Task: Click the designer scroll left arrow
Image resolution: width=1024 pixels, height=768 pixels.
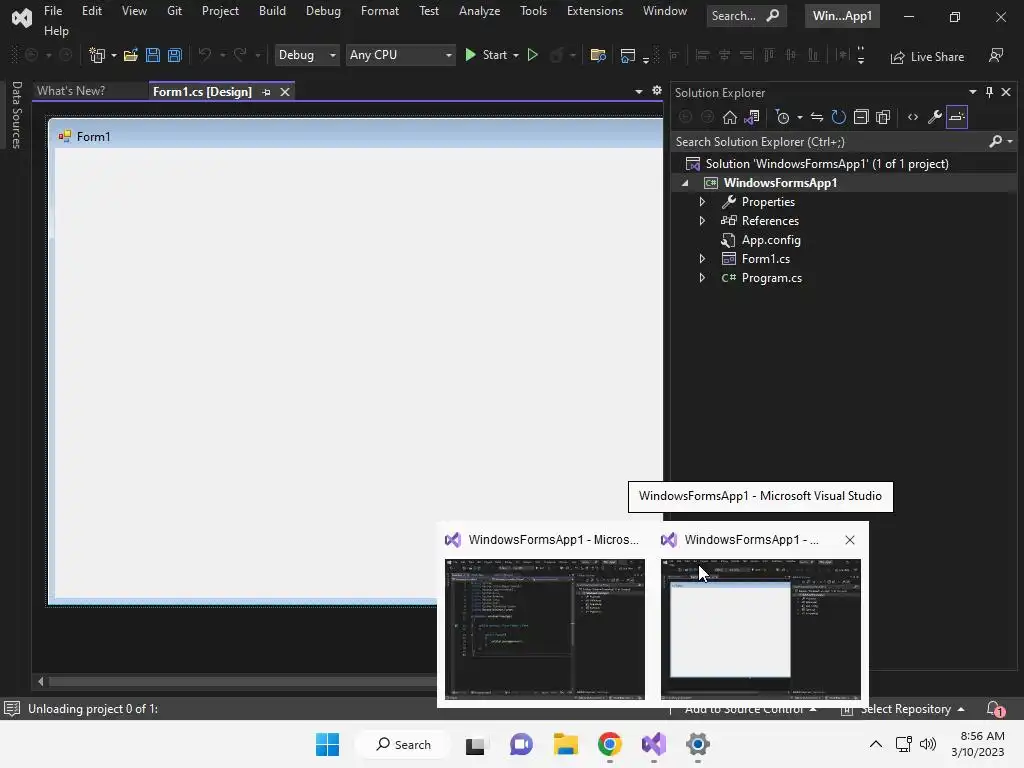Action: tap(40, 682)
